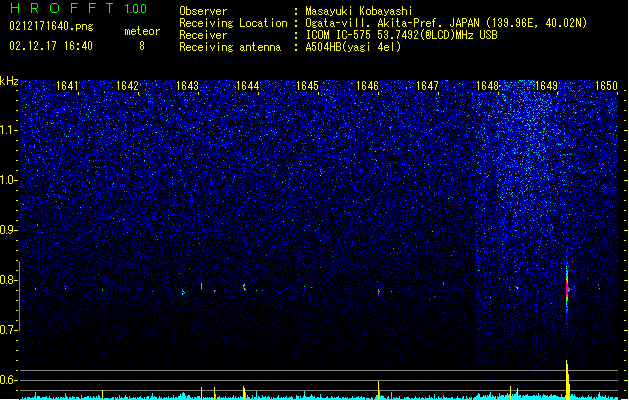Screen dimensions: 629x400
Task: Click the 1643 time axis marker
Action: [187, 86]
